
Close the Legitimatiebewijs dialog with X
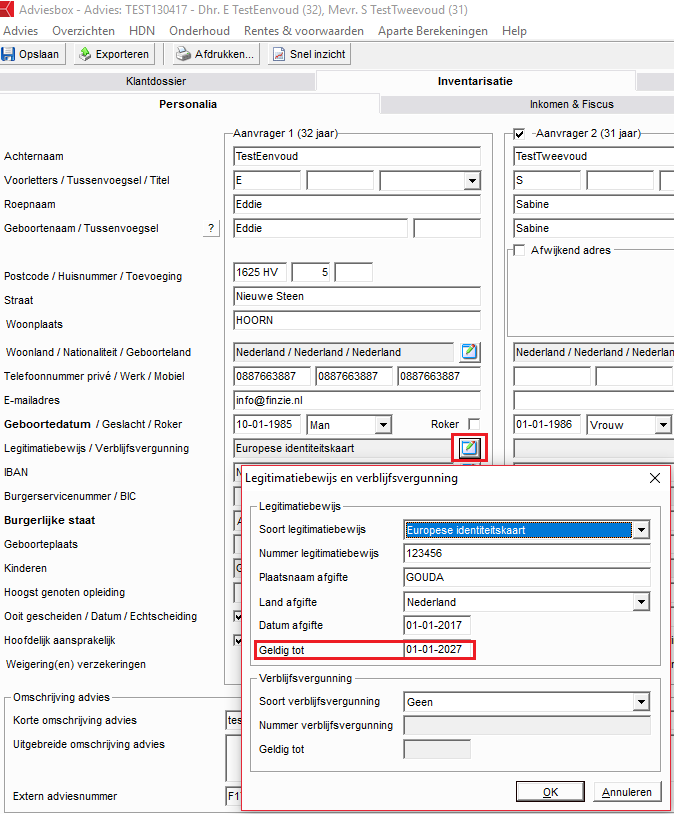pos(655,478)
